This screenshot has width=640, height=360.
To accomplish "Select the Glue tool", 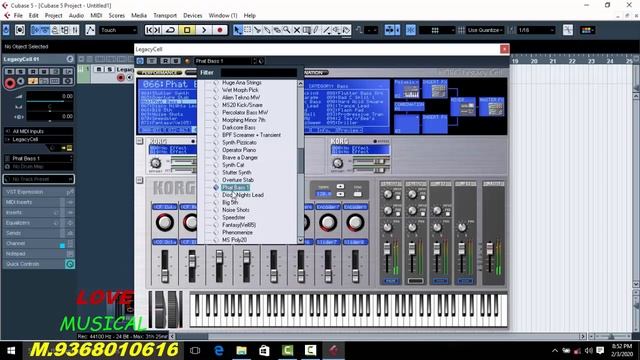I will pyautogui.click(x=267, y=30).
